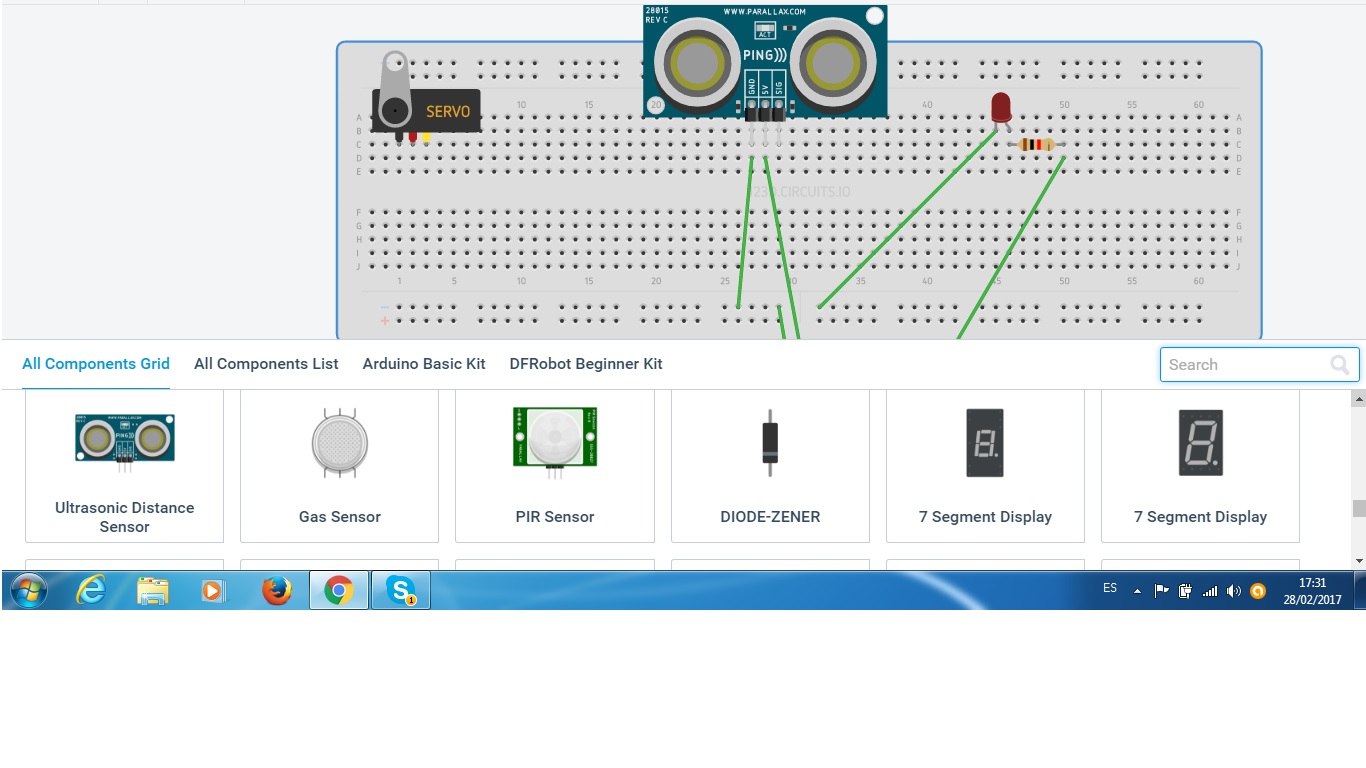Open Firefox from the taskbar

tap(276, 591)
